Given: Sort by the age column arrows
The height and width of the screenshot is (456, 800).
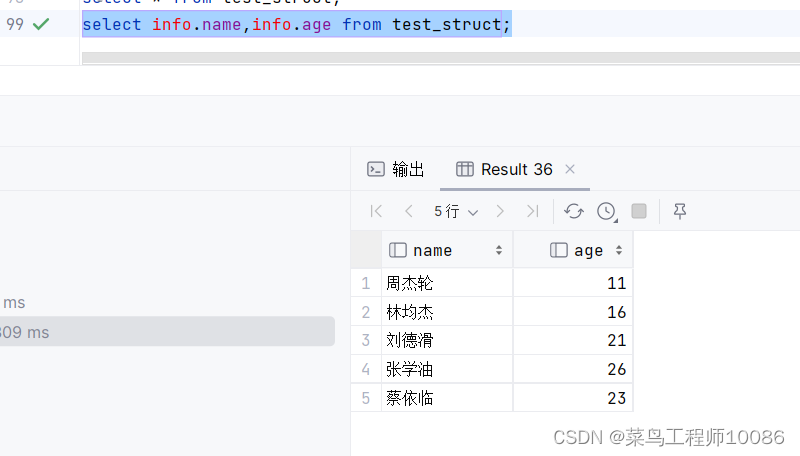Looking at the screenshot, I should pos(619,250).
